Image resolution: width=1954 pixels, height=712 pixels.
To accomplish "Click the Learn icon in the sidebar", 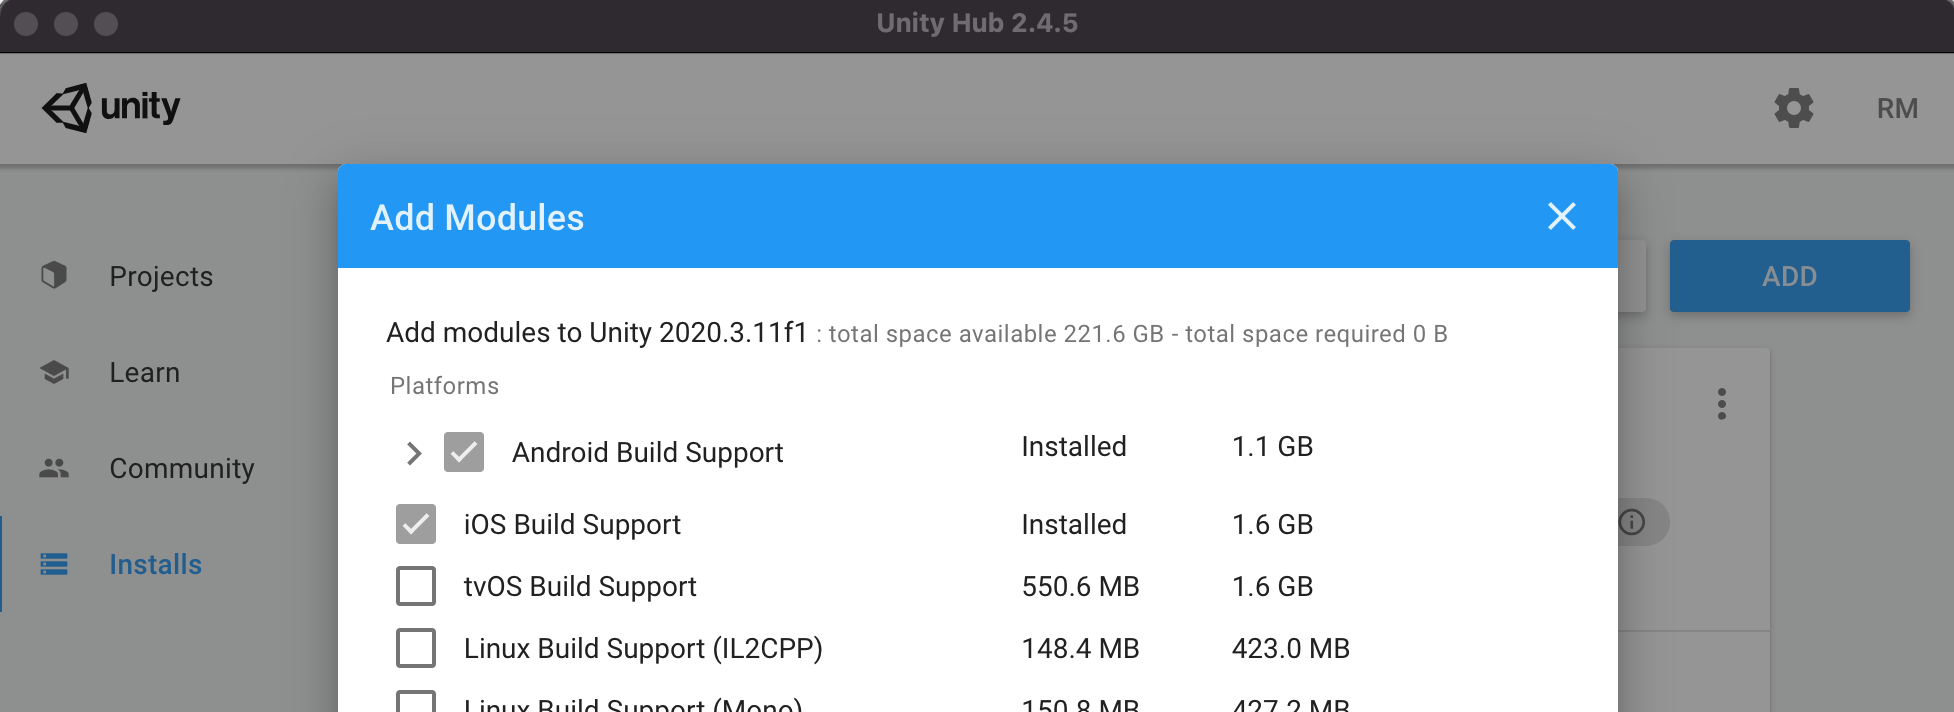I will coord(55,371).
